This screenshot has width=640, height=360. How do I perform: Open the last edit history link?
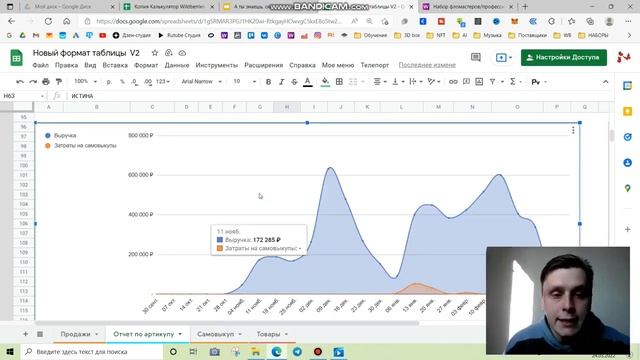427,65
